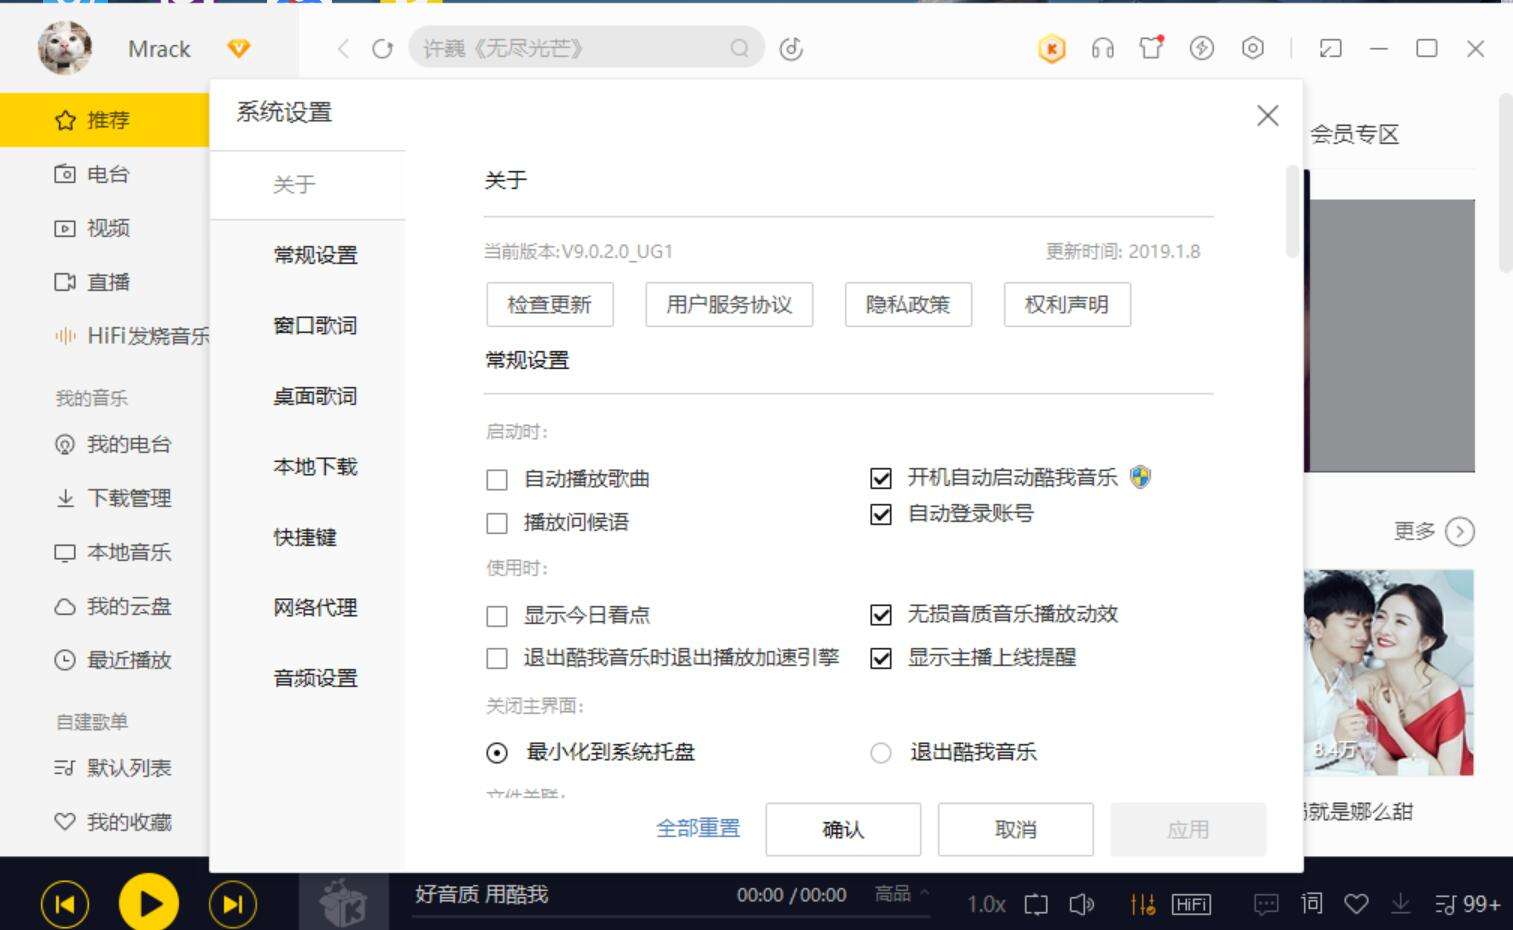
Task: Click the Mrack user avatar
Action: [65, 48]
